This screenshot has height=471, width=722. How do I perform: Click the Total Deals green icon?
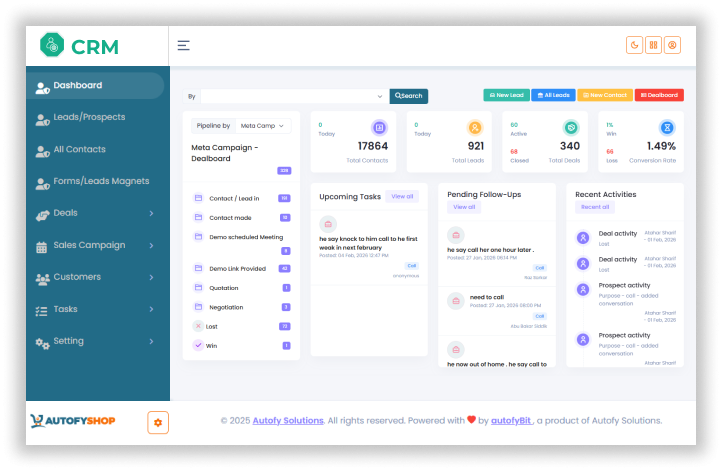(x=571, y=128)
